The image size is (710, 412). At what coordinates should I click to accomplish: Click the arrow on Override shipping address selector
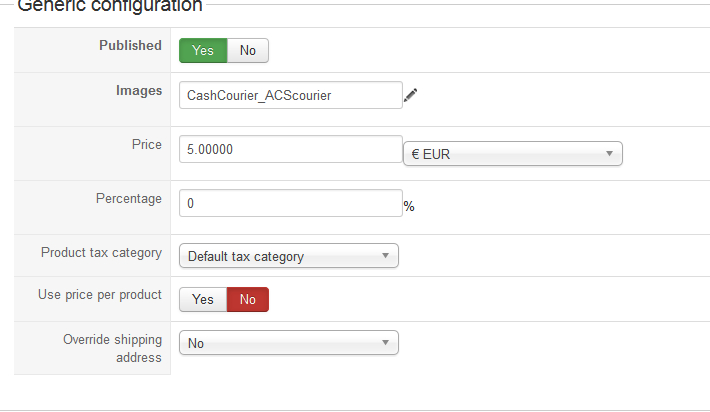(x=385, y=343)
